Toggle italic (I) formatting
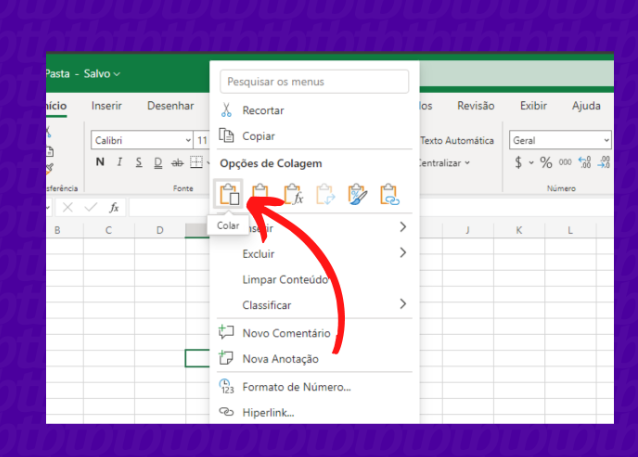This screenshot has width=638, height=457. [x=120, y=163]
